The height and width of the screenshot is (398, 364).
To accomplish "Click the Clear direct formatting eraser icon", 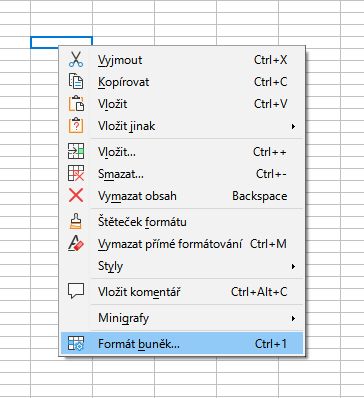I will click(x=76, y=244).
